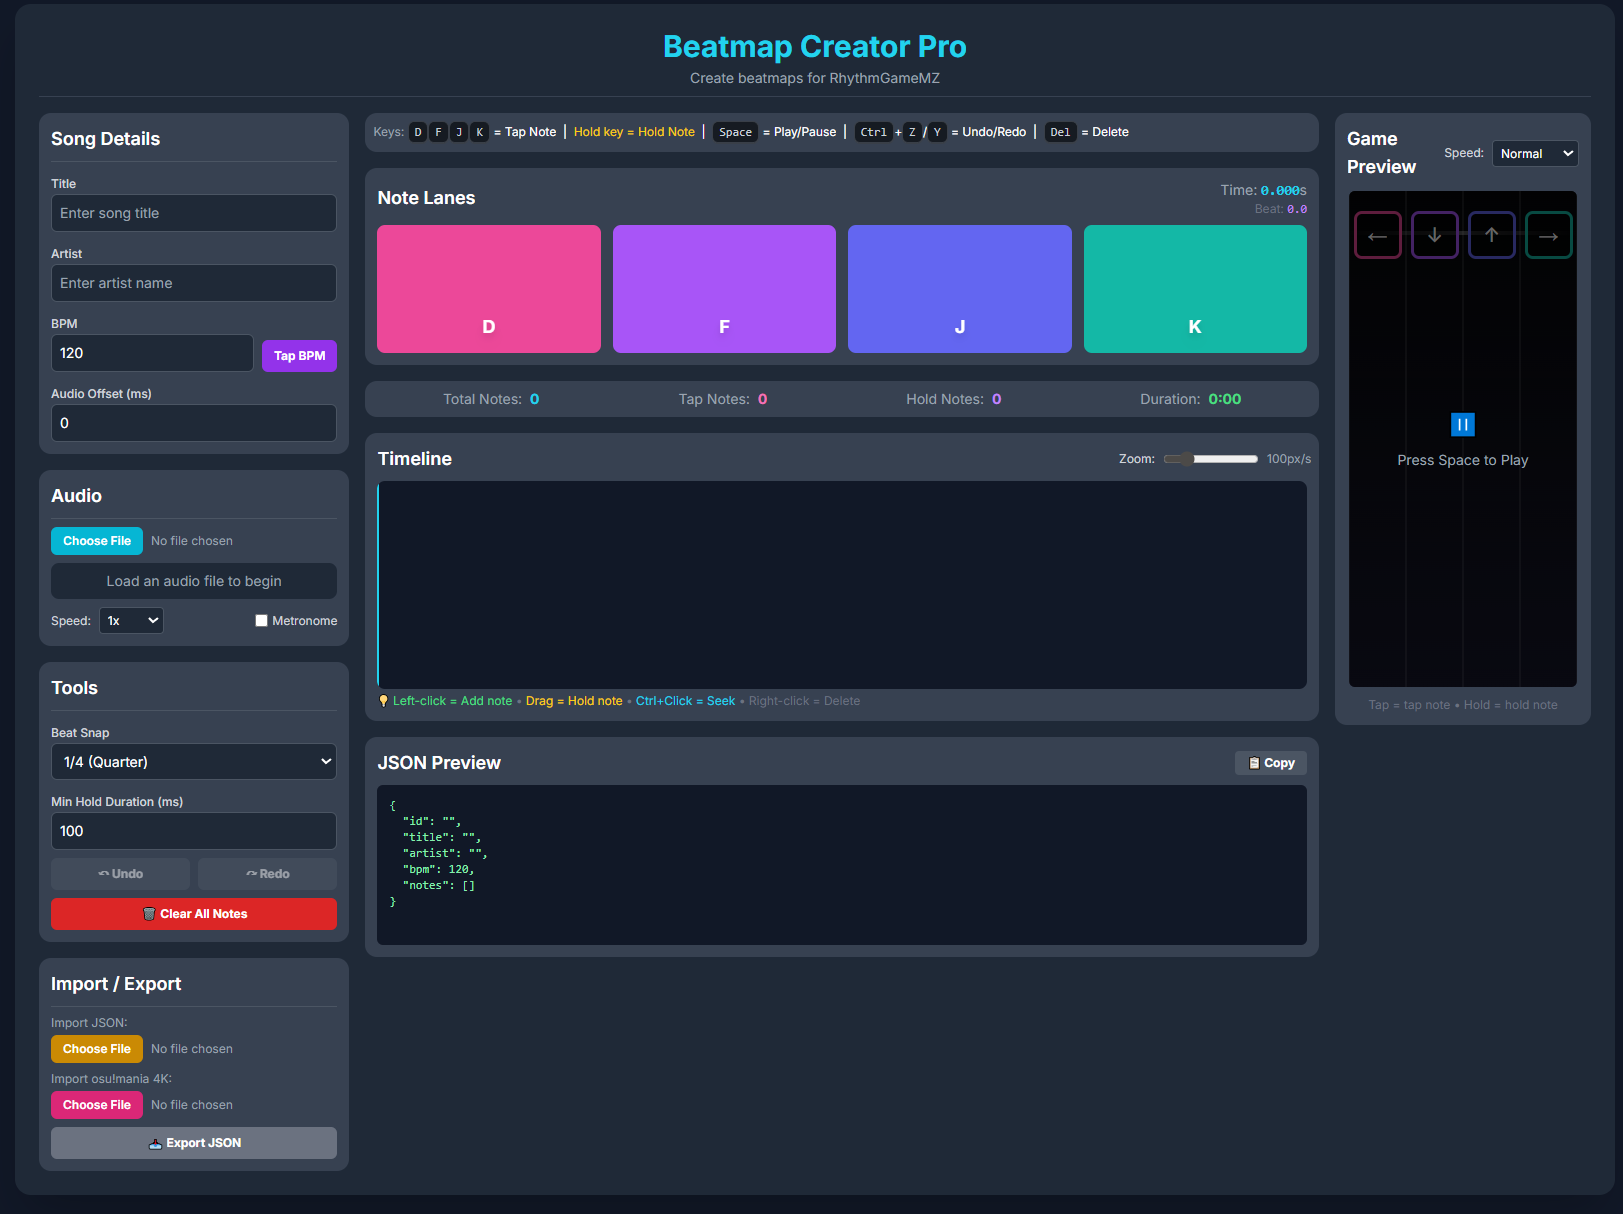The image size is (1623, 1214).
Task: Click the left arrow icon in Game Preview
Action: click(x=1378, y=234)
